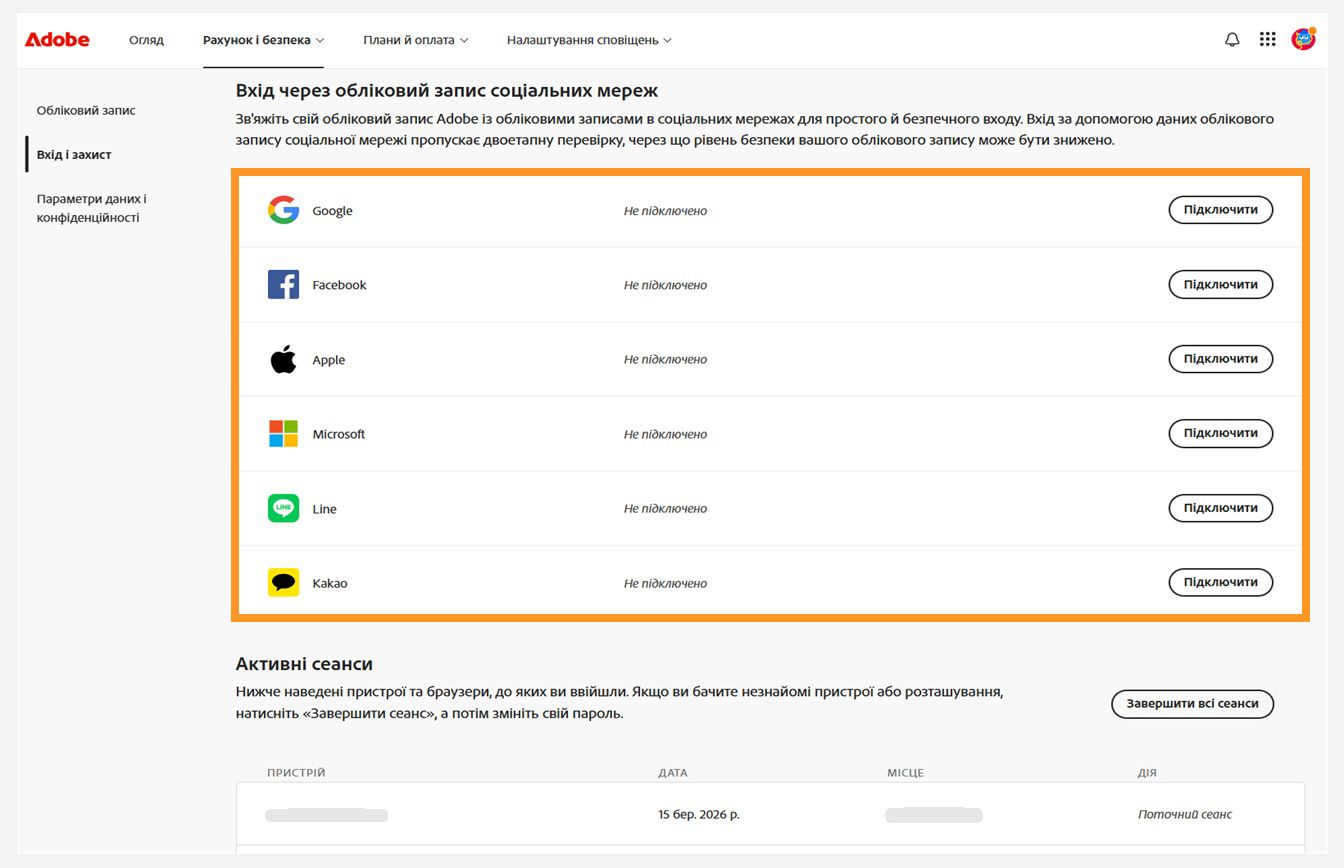Click the Kakao logo icon
1344x868 pixels.
(x=283, y=583)
